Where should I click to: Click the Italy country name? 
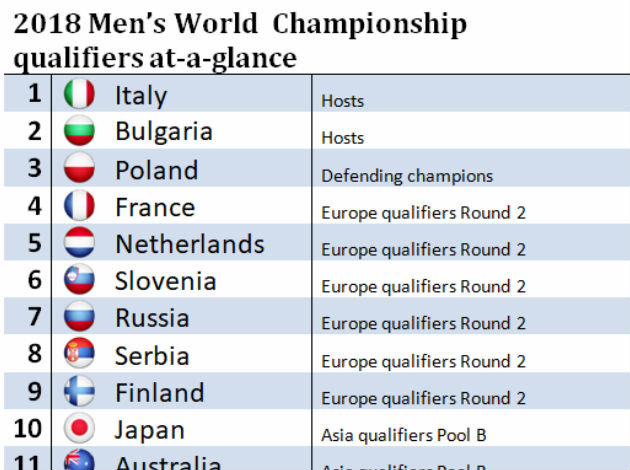(141, 96)
